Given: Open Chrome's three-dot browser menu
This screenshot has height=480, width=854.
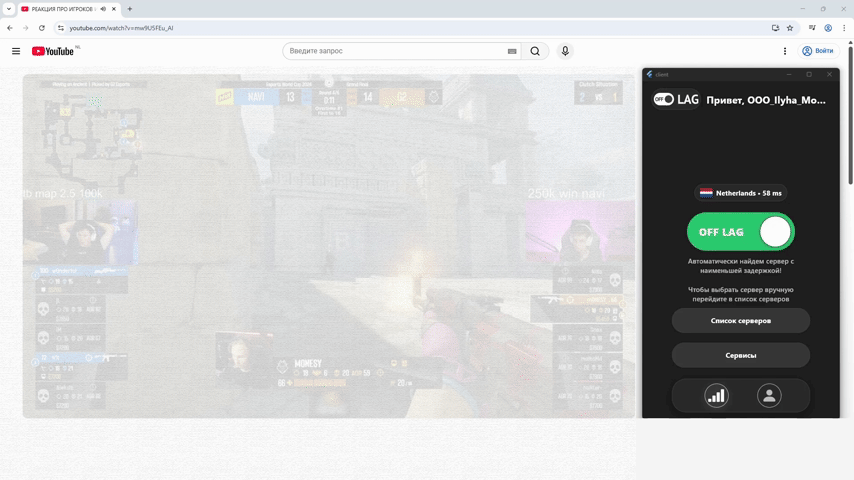Looking at the screenshot, I should (x=843, y=28).
